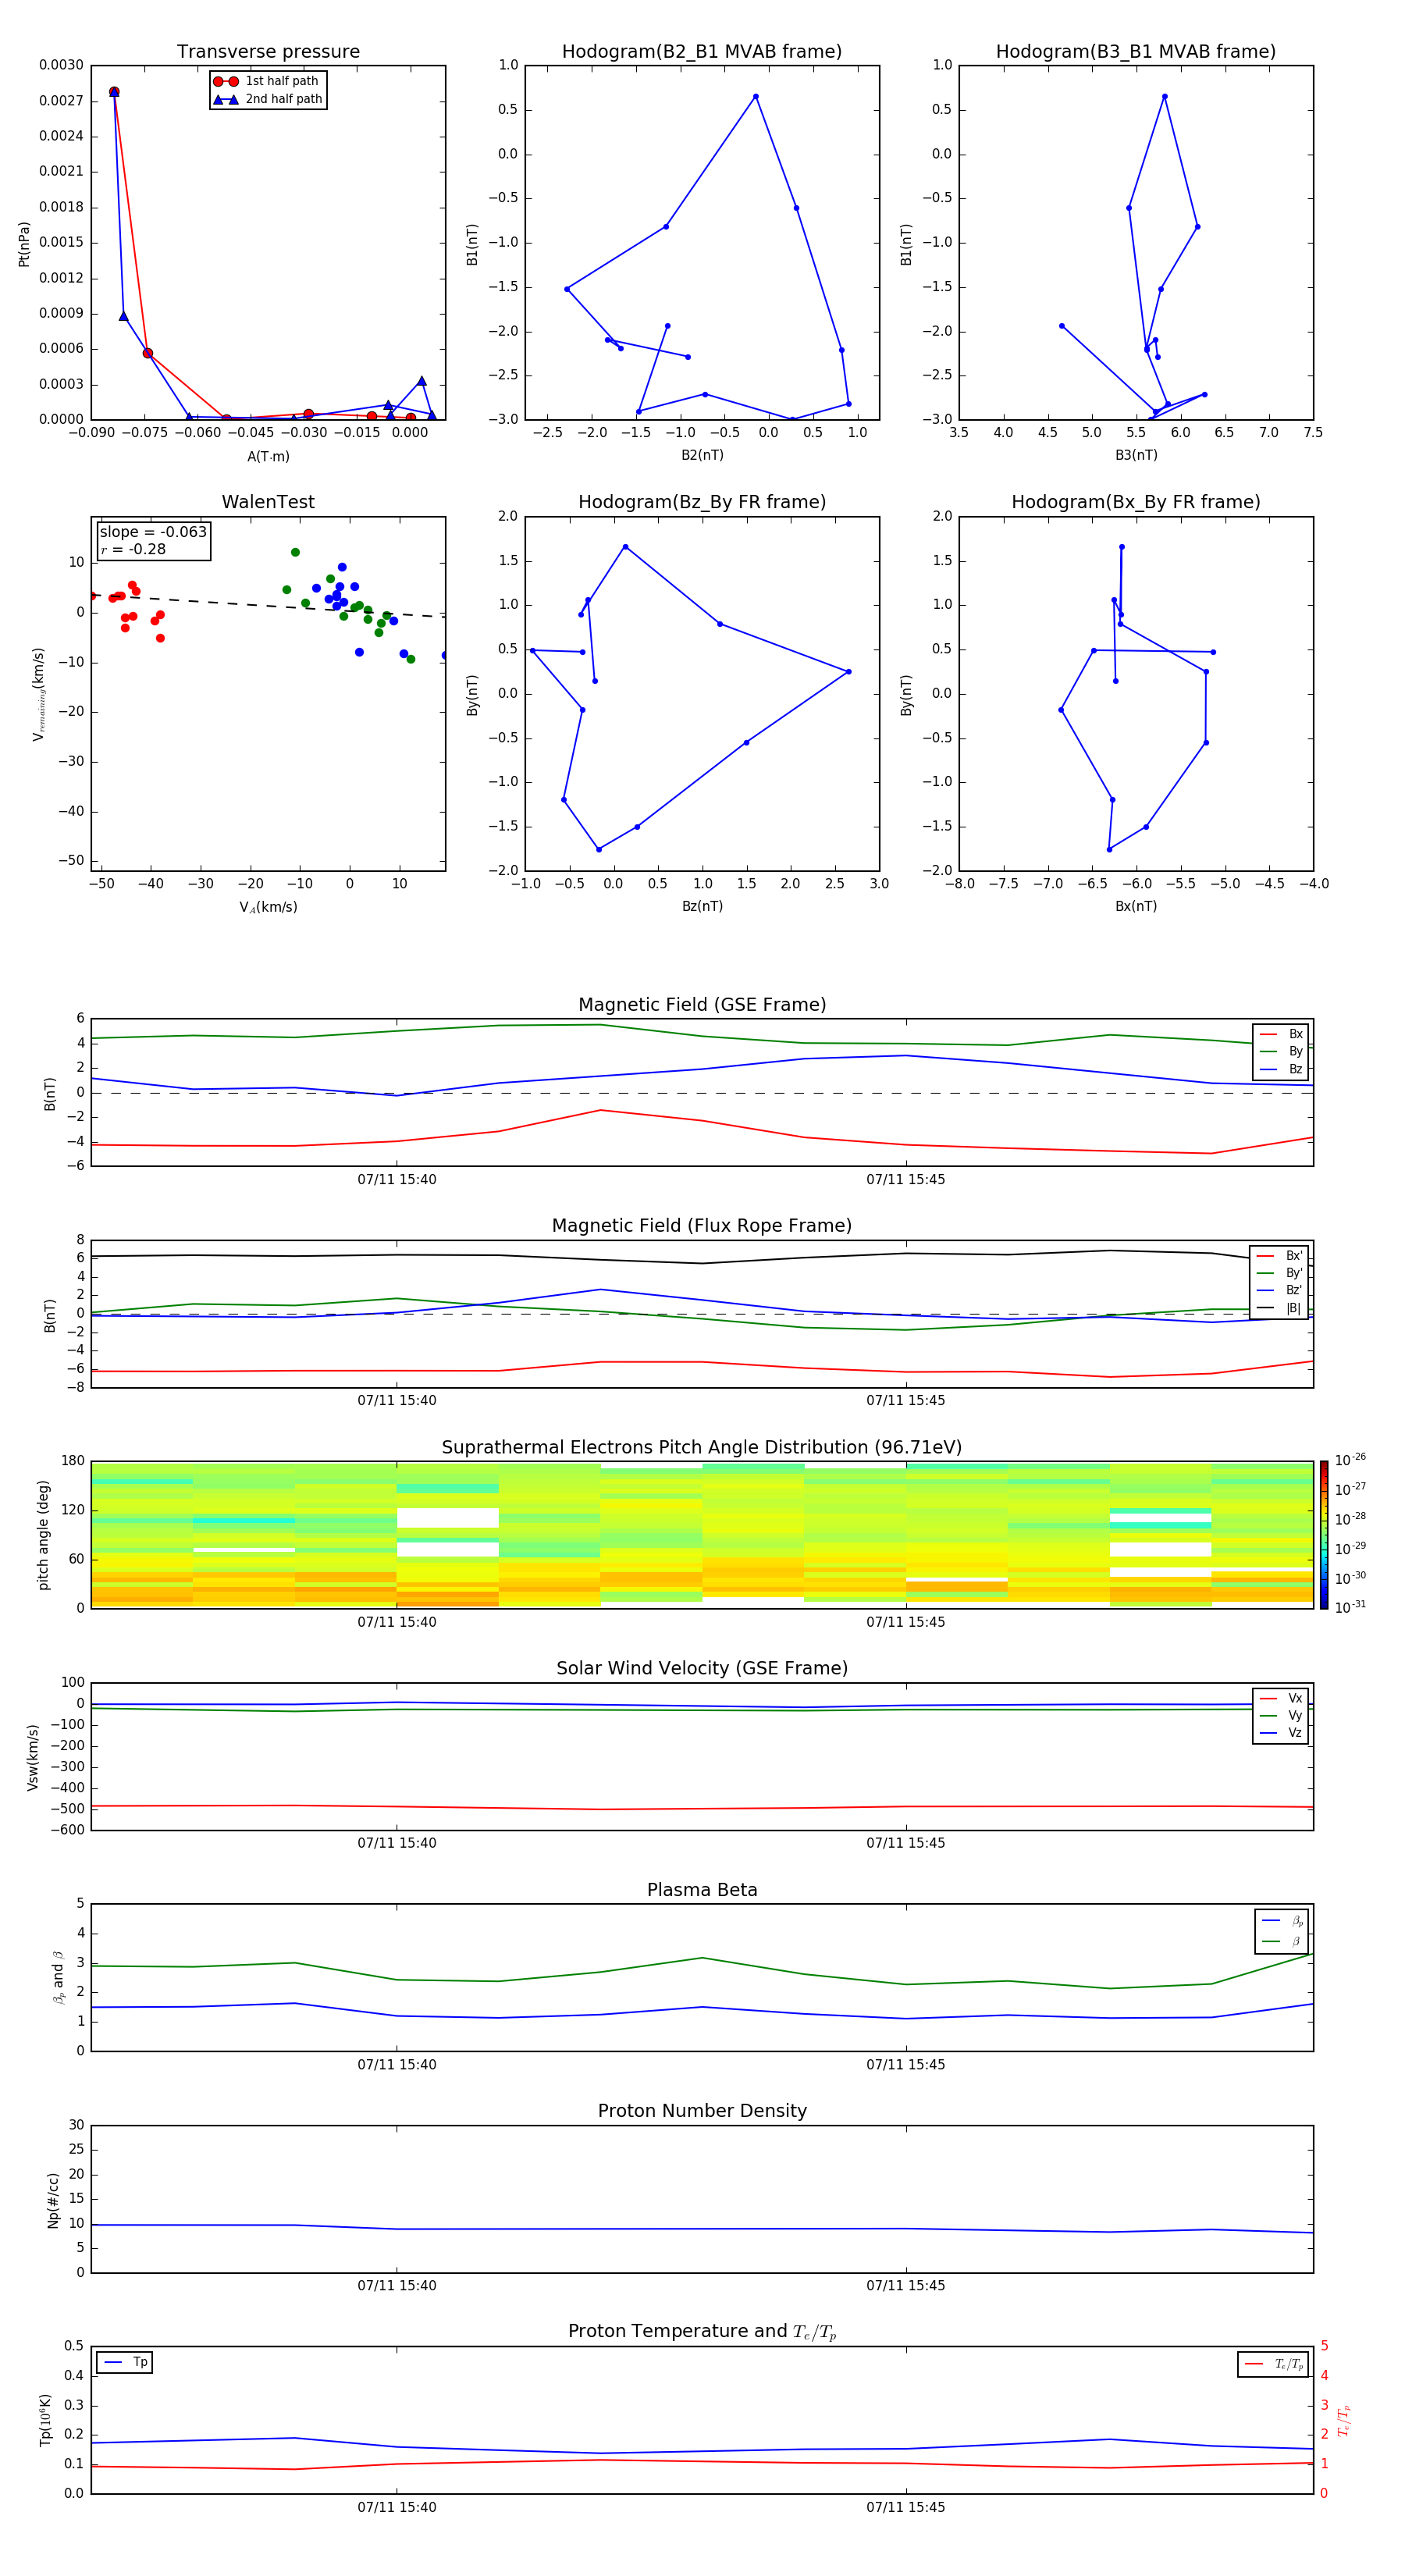Click the Suprathermal Electrons Pitch Angle Distribution title
The height and width of the screenshot is (2576, 1405).
point(702,1448)
